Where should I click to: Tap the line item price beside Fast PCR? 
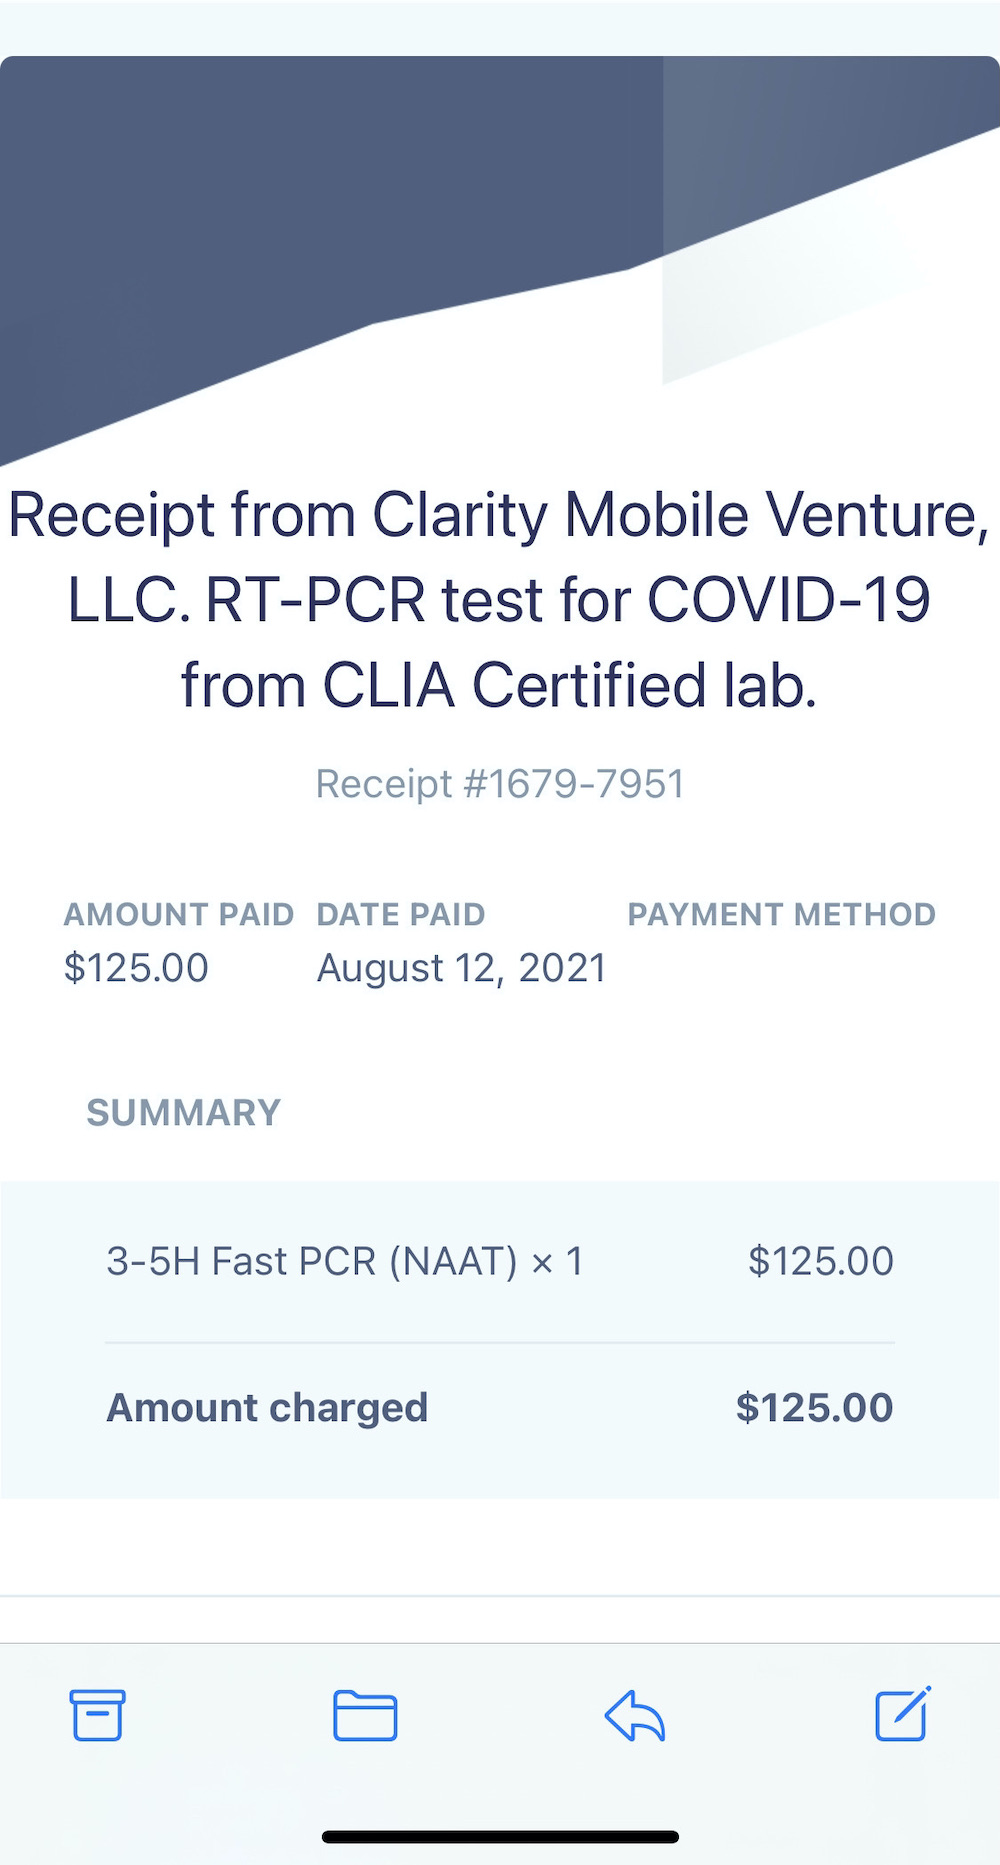pyautogui.click(x=820, y=1261)
